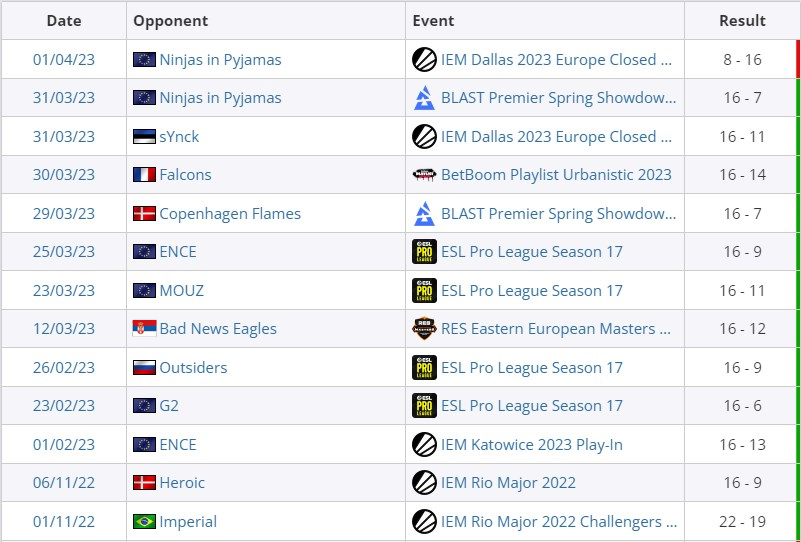Click the 22 - 19 result against Imperial
The width and height of the screenshot is (801, 542).
(742, 522)
